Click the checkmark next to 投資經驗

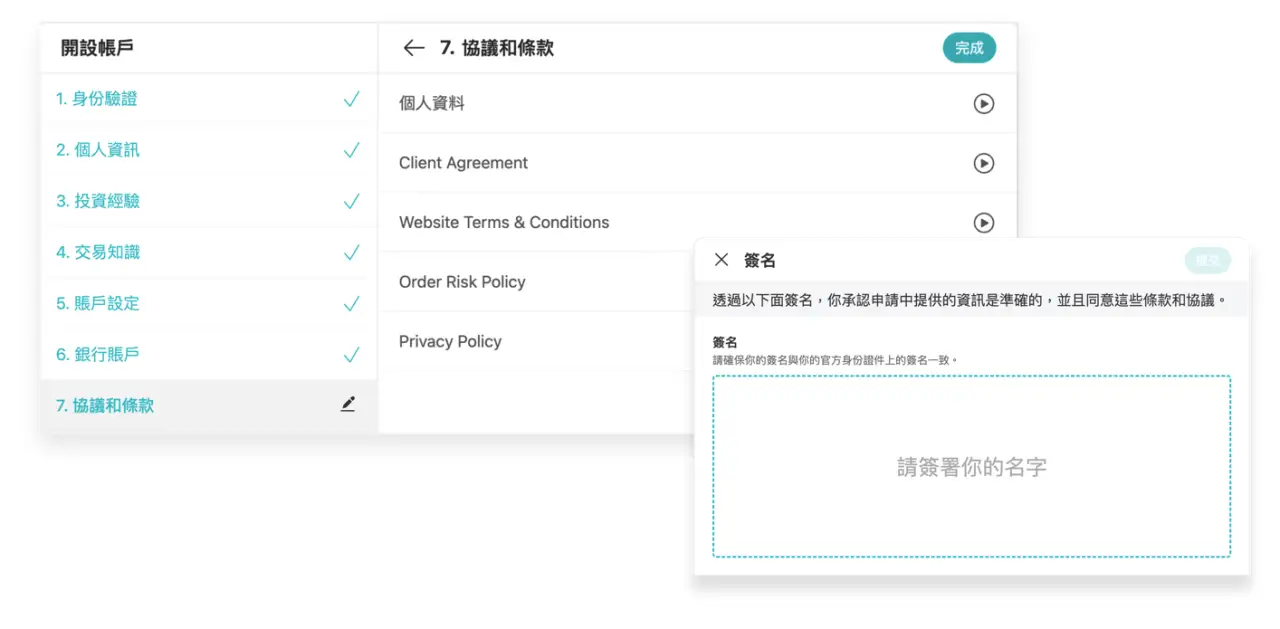click(x=351, y=201)
